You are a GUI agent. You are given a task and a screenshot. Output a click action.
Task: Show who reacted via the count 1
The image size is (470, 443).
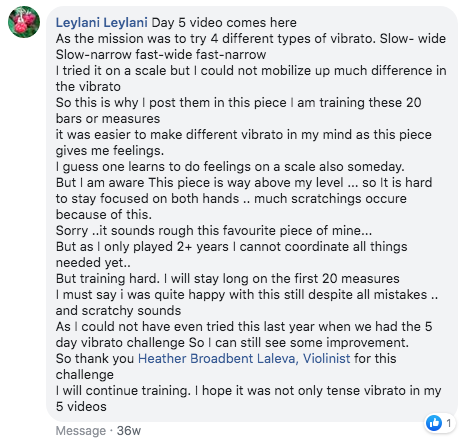tap(449, 423)
